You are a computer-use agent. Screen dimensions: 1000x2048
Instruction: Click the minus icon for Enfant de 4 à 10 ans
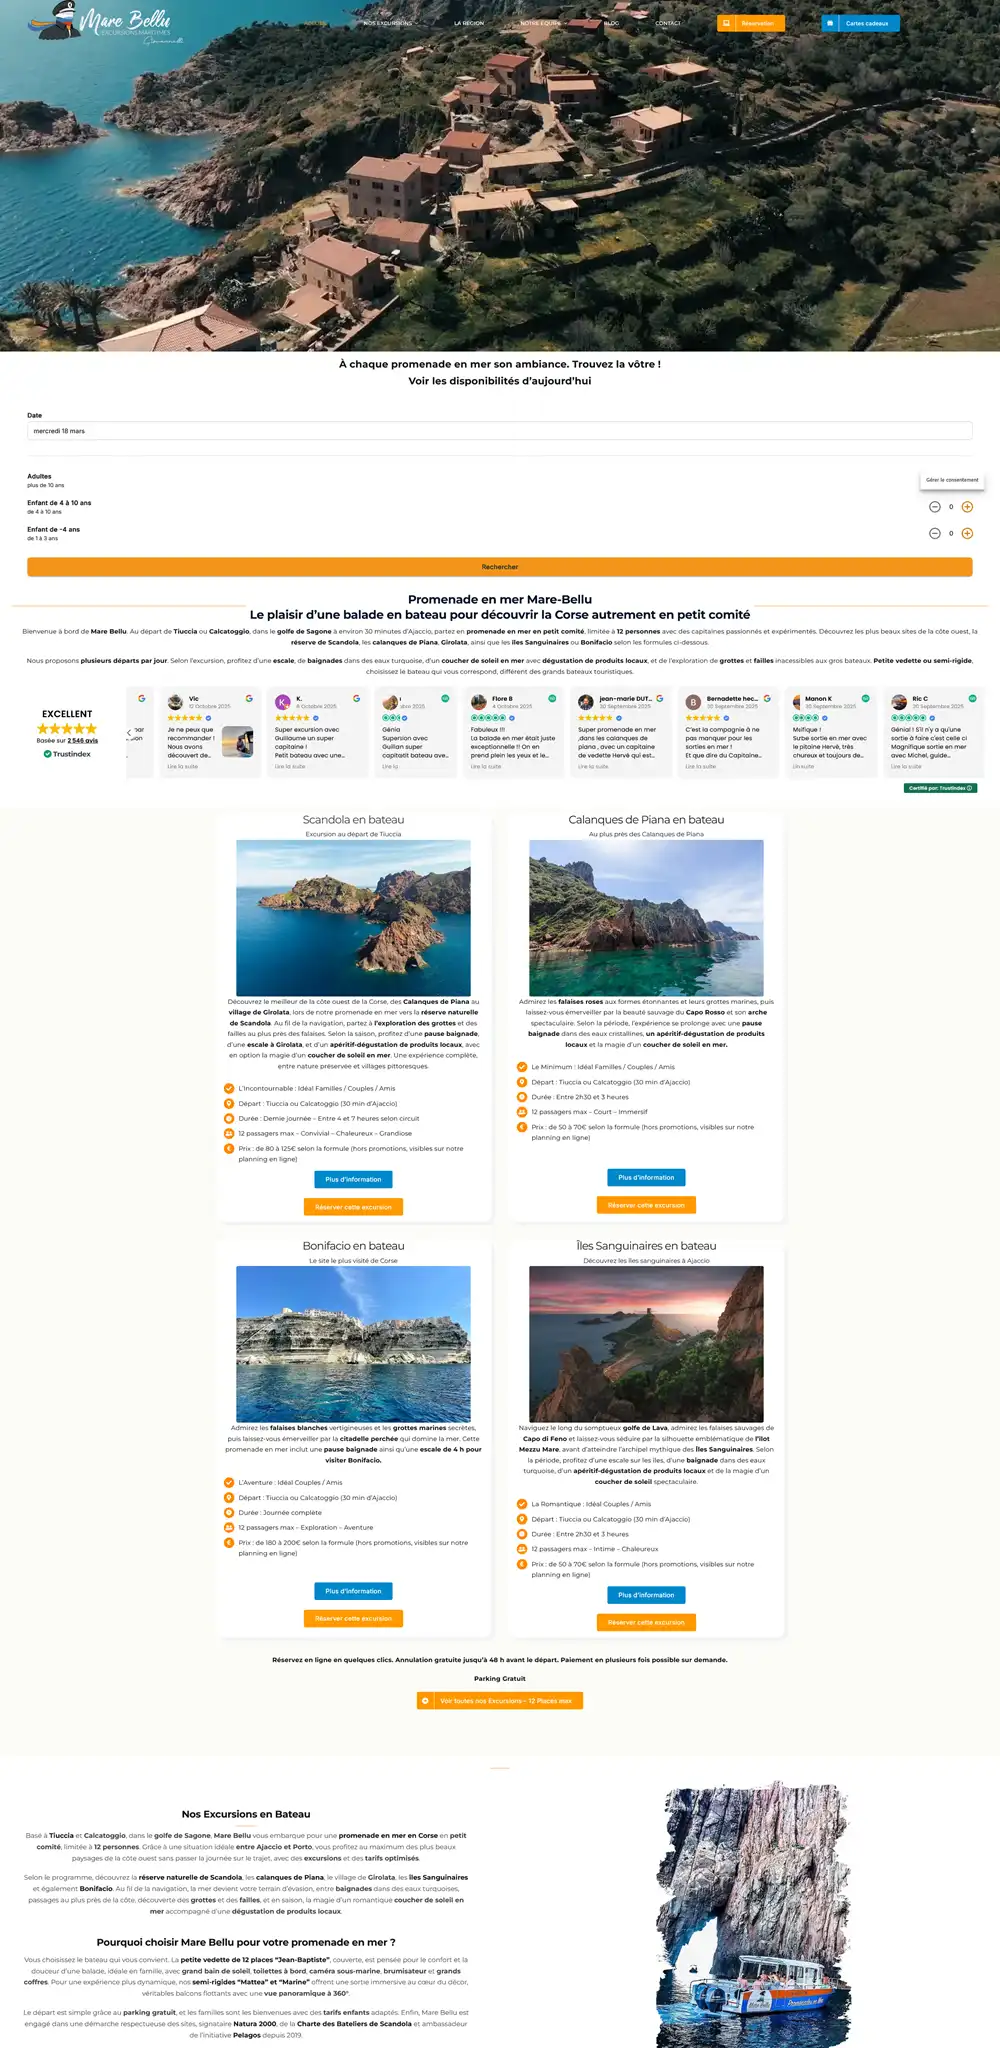tap(934, 507)
